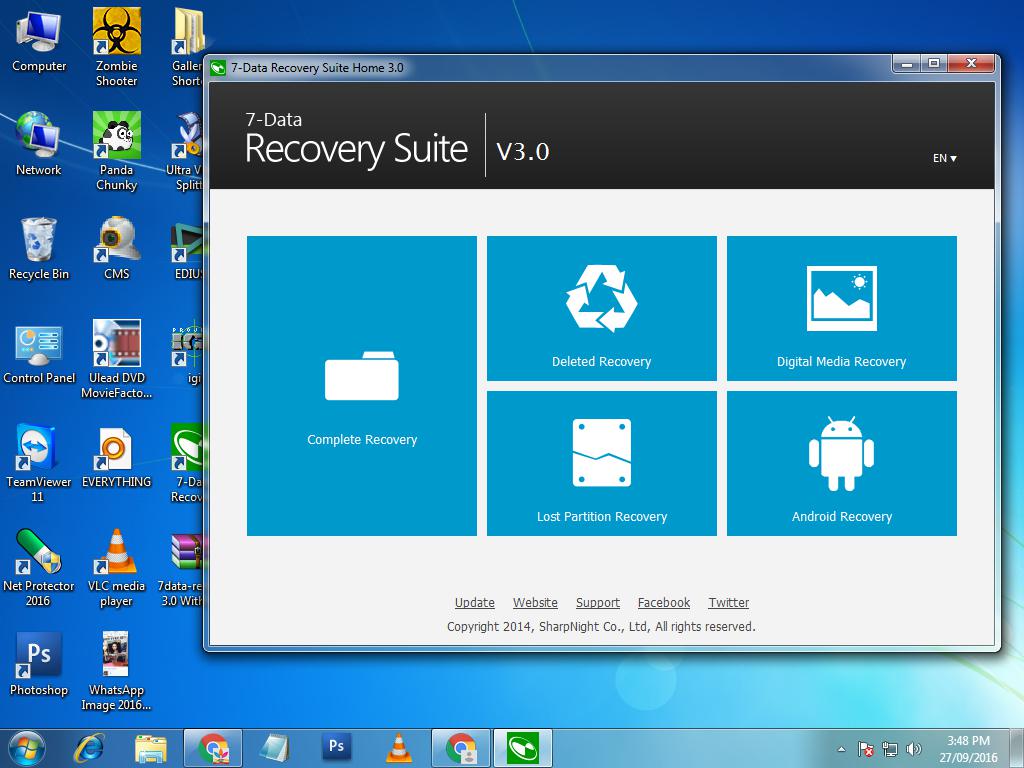Select the Lost Partition Recovery drive icon
The width and height of the screenshot is (1024, 768).
pyautogui.click(x=601, y=454)
